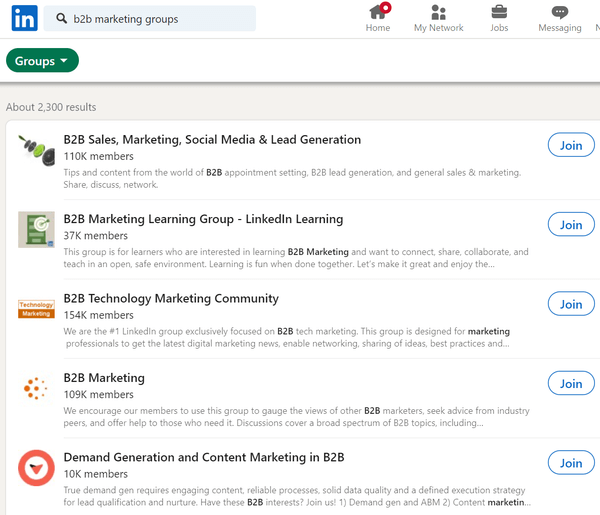
Task: Click the 'We are the #1 LinkedIn group' description
Action: [x=287, y=337]
